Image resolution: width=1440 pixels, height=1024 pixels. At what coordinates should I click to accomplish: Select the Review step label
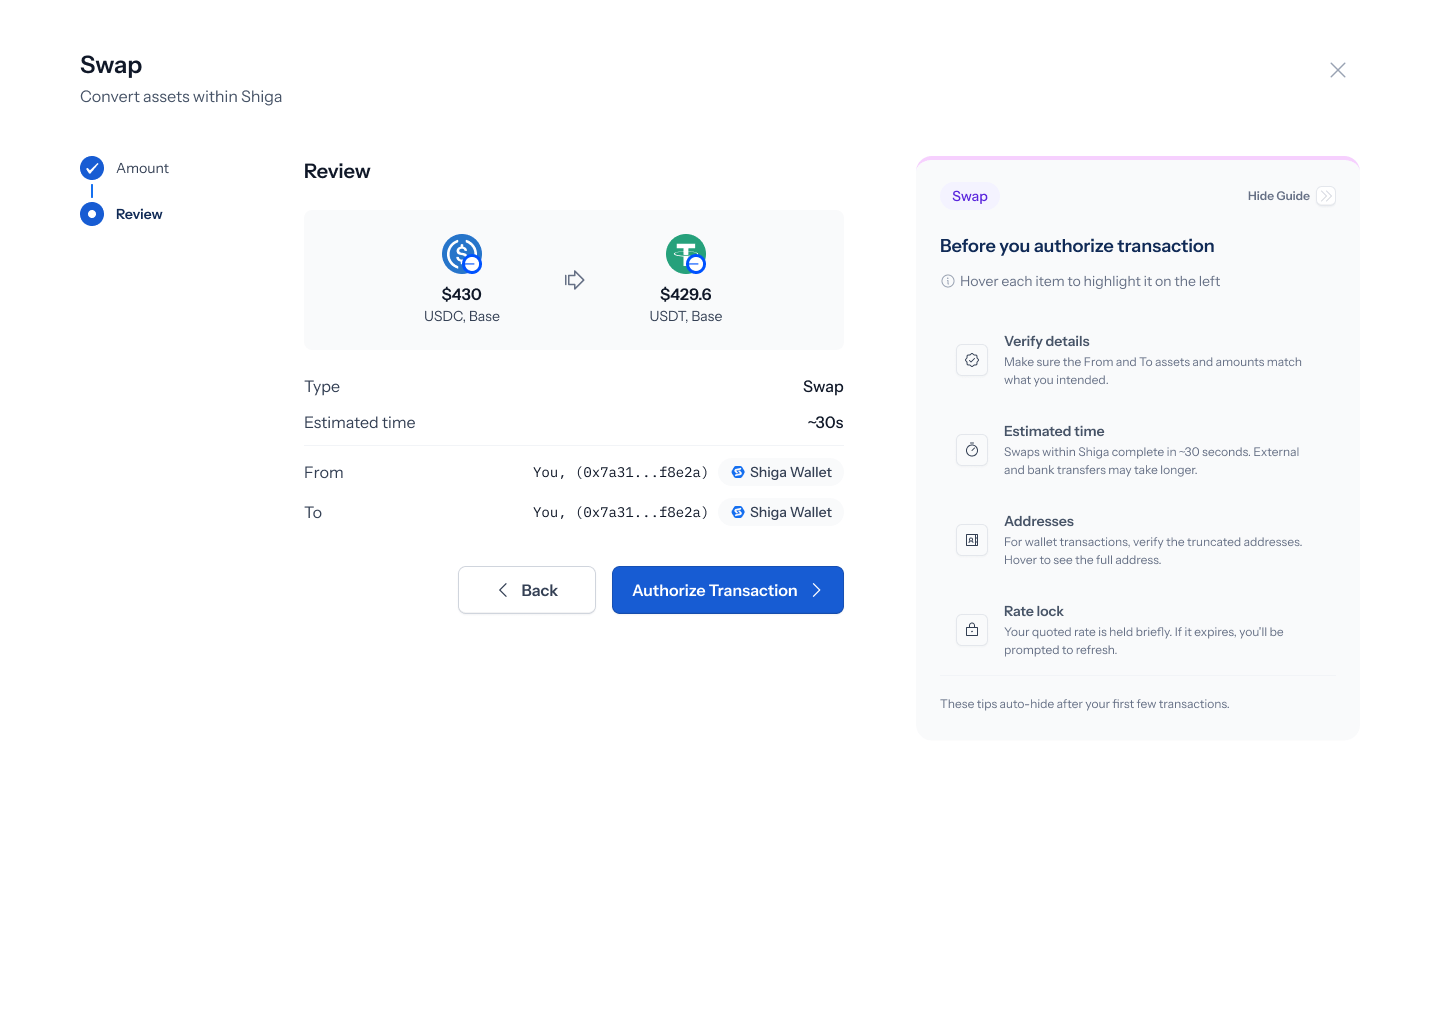pos(139,214)
